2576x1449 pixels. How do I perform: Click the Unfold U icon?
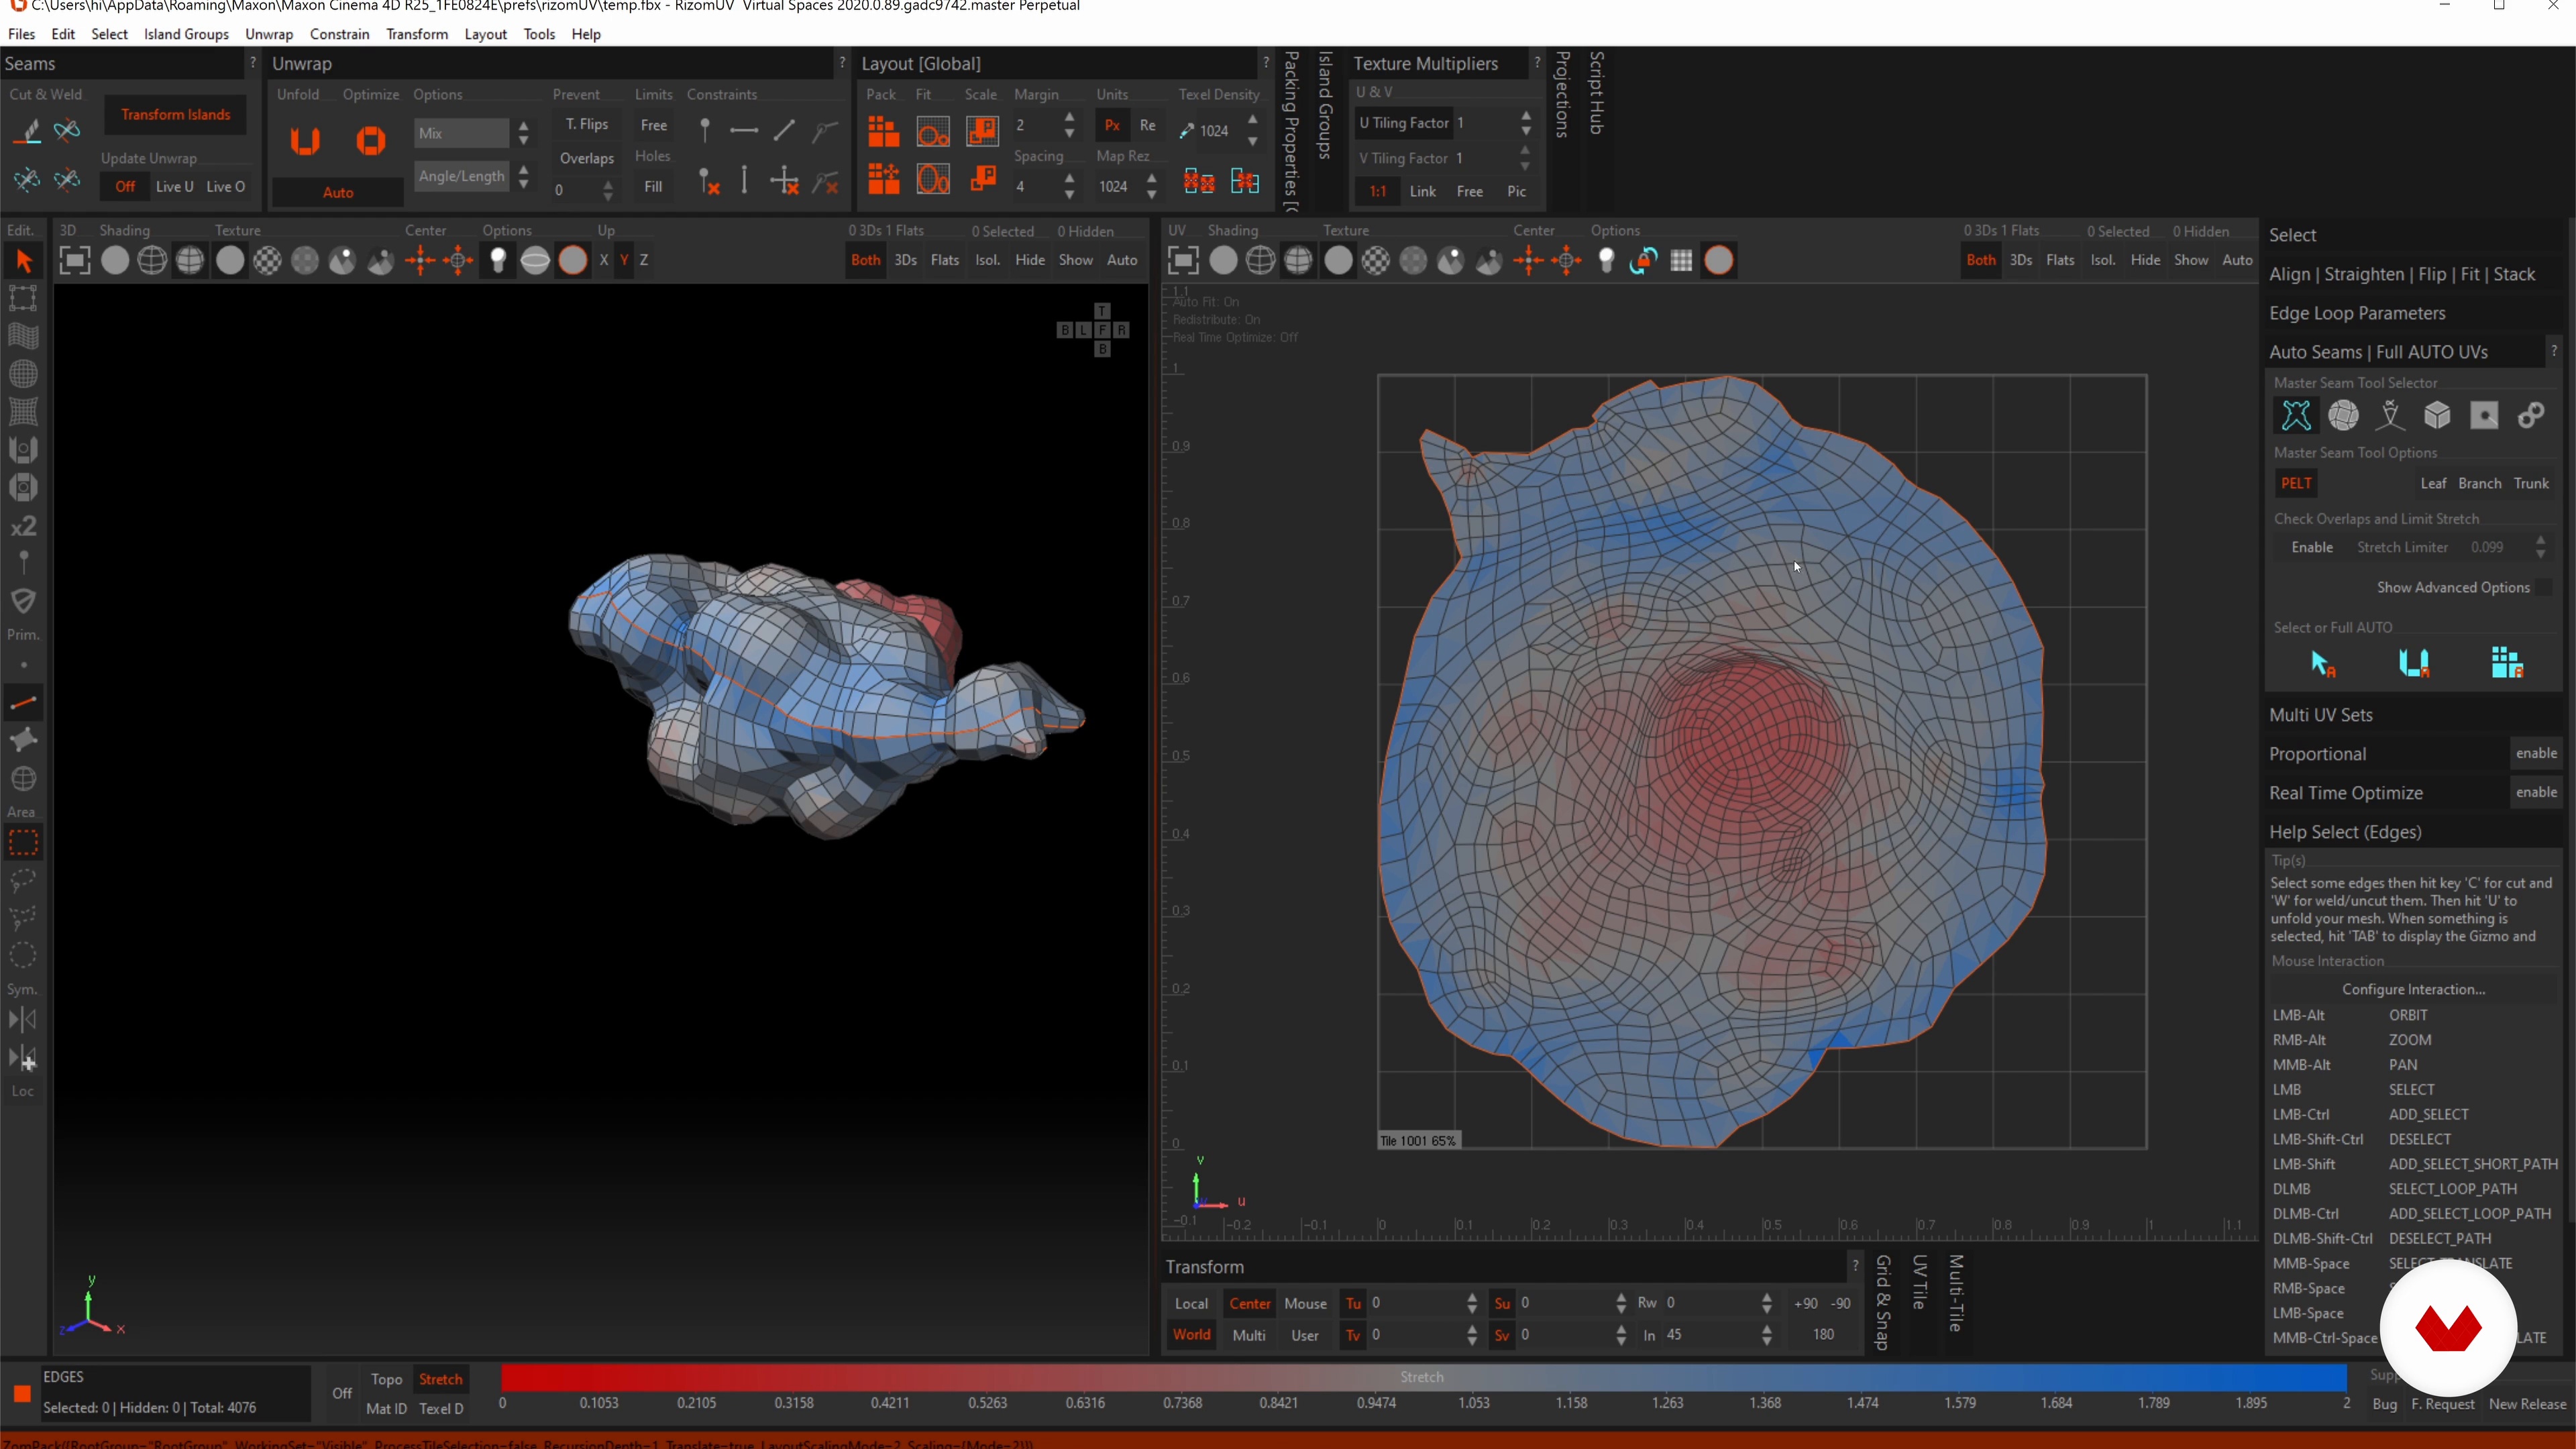click(305, 140)
